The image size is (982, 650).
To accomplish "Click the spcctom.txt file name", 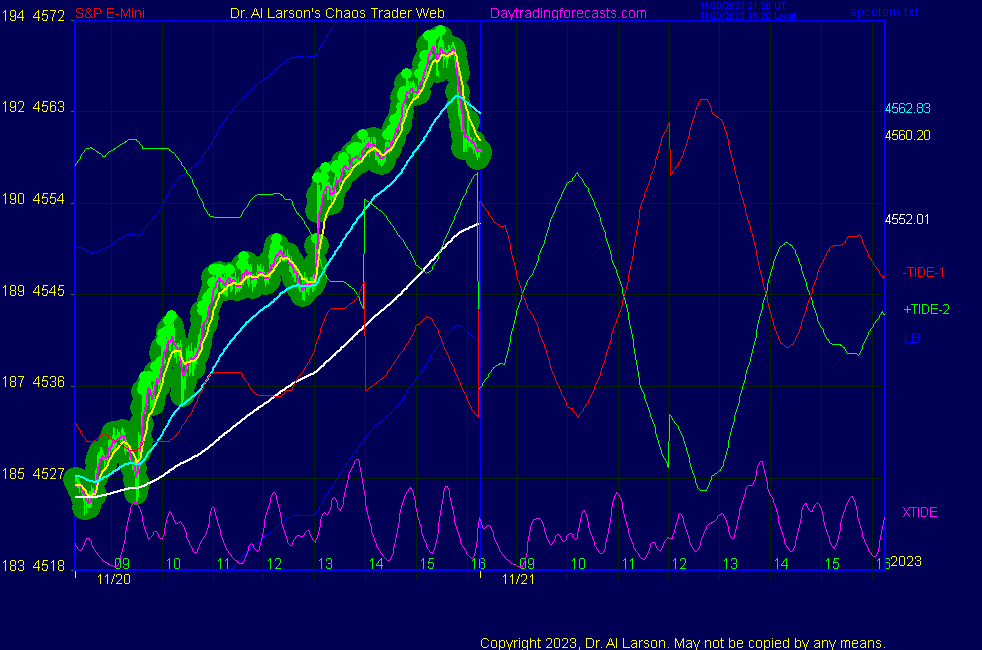I will pyautogui.click(x=884, y=12).
